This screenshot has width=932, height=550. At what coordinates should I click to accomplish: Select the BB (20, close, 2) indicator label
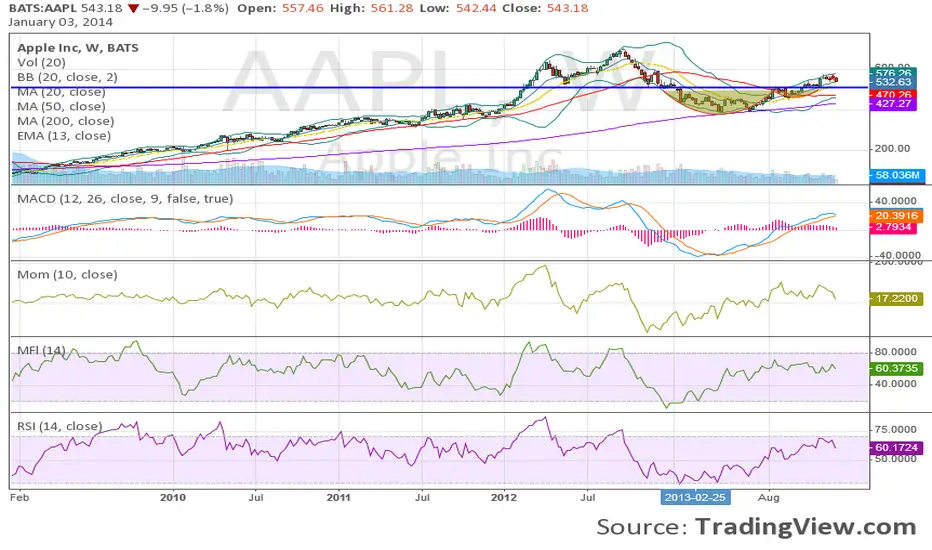click(67, 77)
